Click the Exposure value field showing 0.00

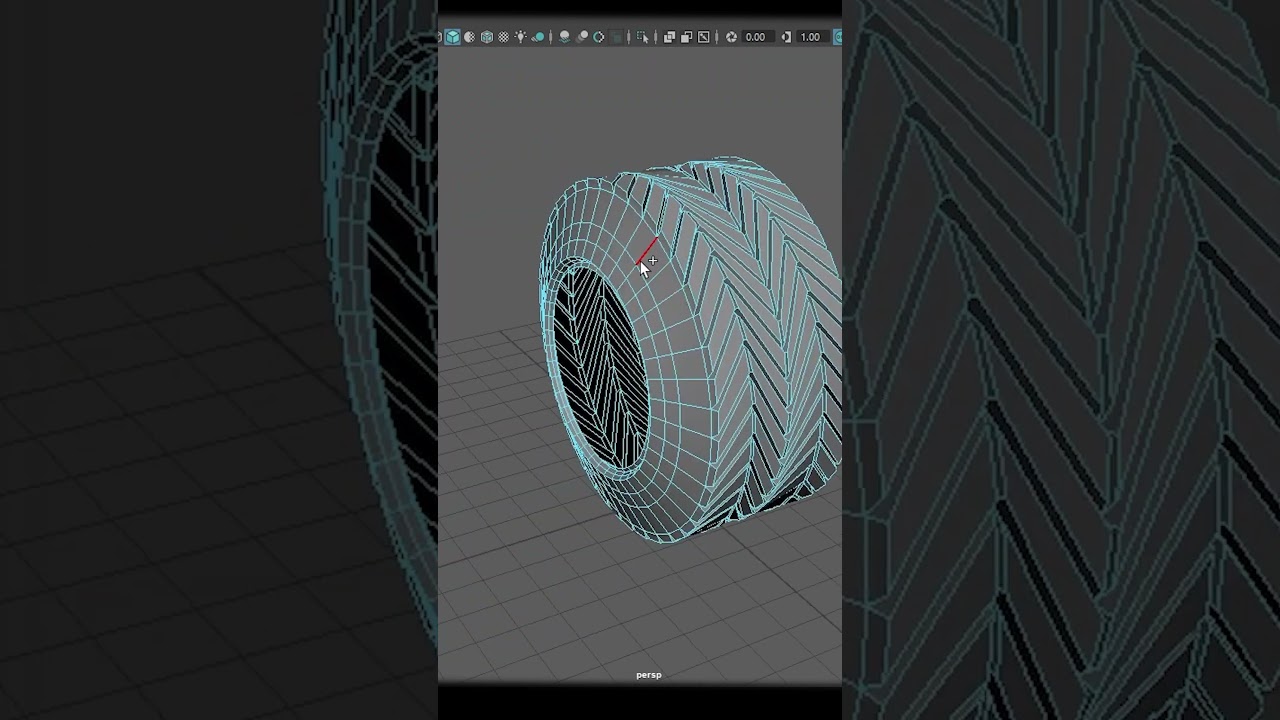click(757, 37)
